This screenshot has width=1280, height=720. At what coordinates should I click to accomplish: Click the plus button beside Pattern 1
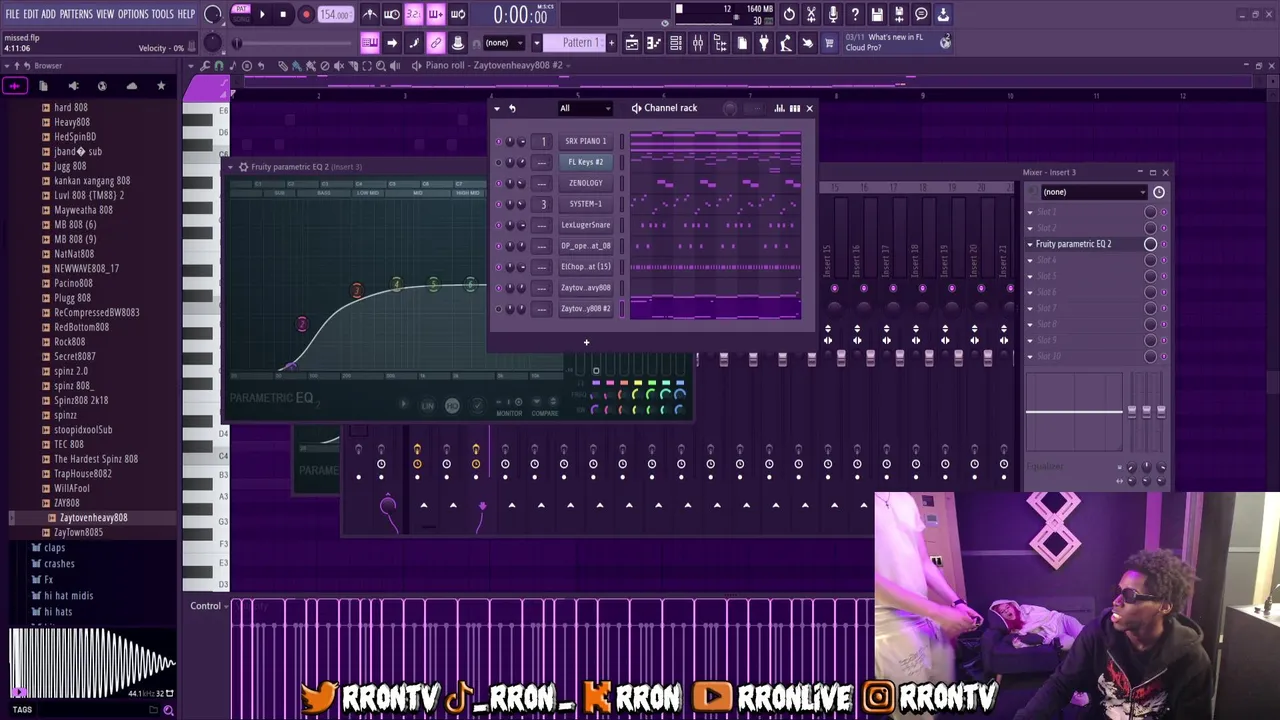[x=611, y=43]
